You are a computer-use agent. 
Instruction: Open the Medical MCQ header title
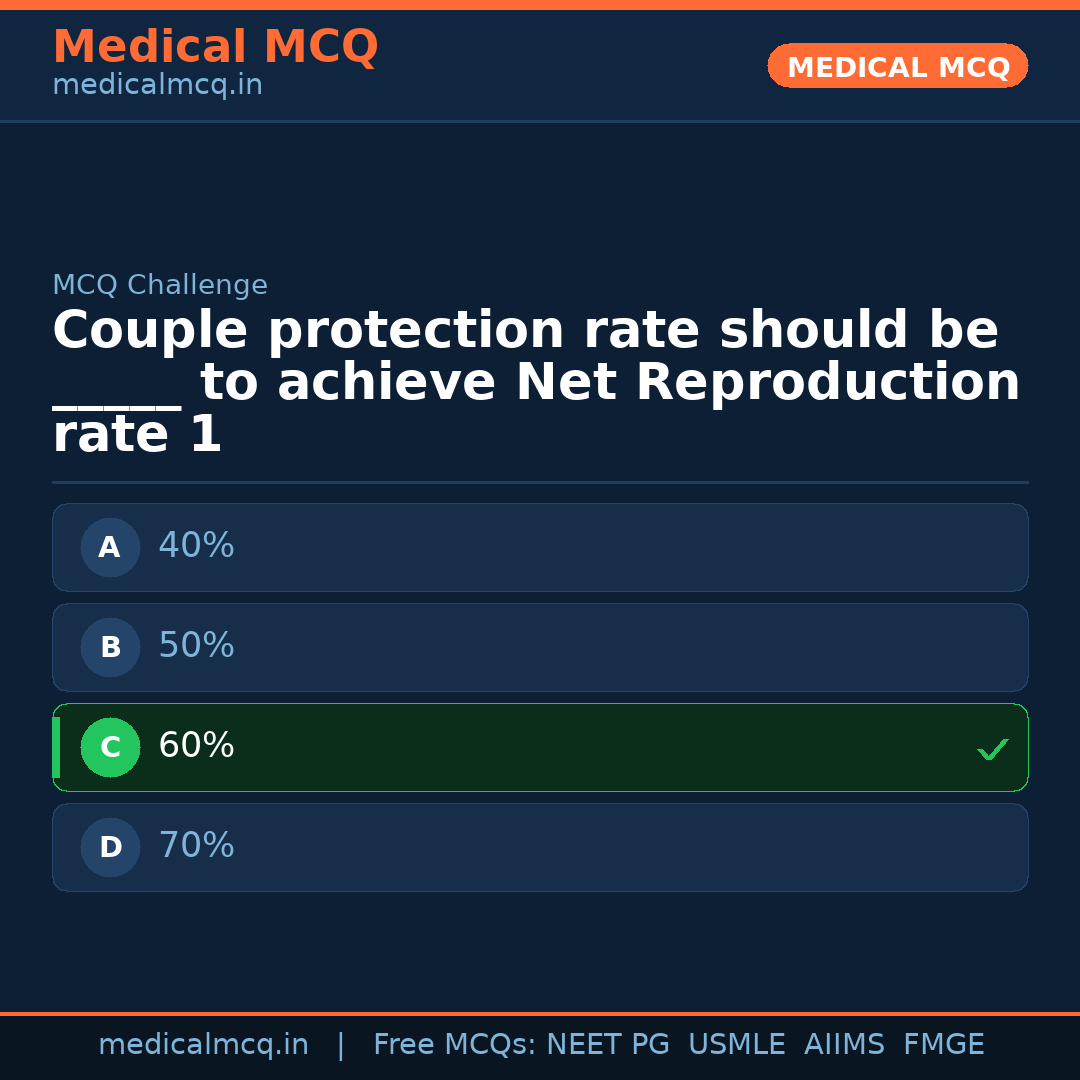[215, 47]
